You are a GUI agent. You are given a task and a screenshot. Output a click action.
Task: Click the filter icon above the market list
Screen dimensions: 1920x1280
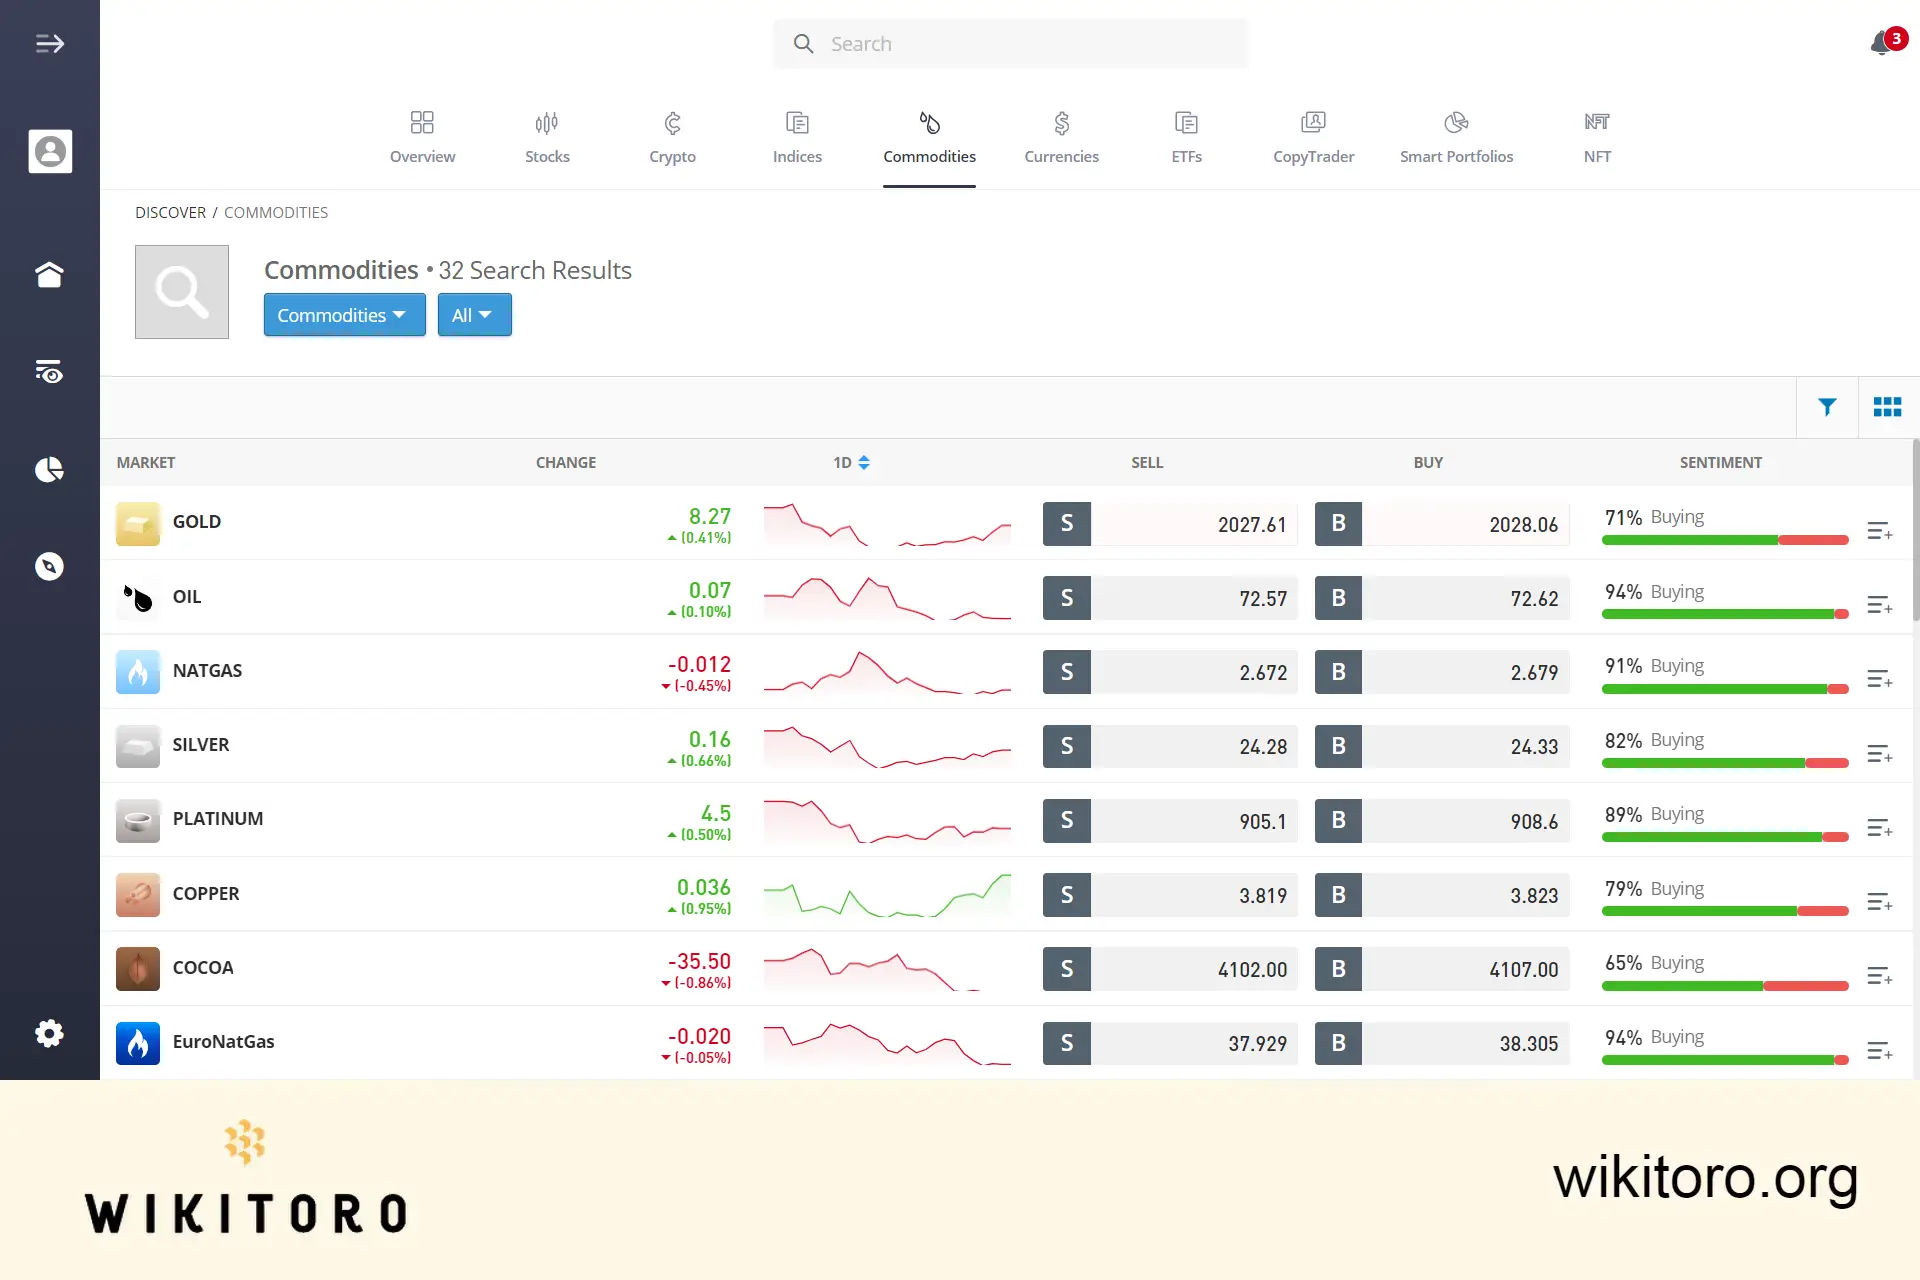[x=1827, y=407]
